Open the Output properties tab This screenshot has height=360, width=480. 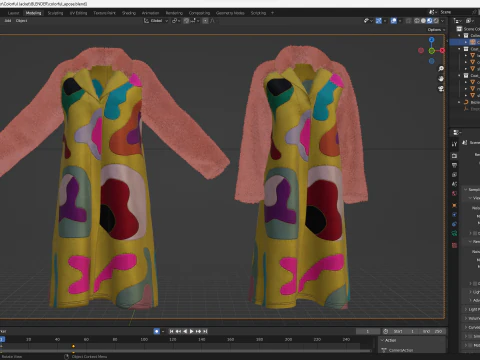[x=454, y=165]
